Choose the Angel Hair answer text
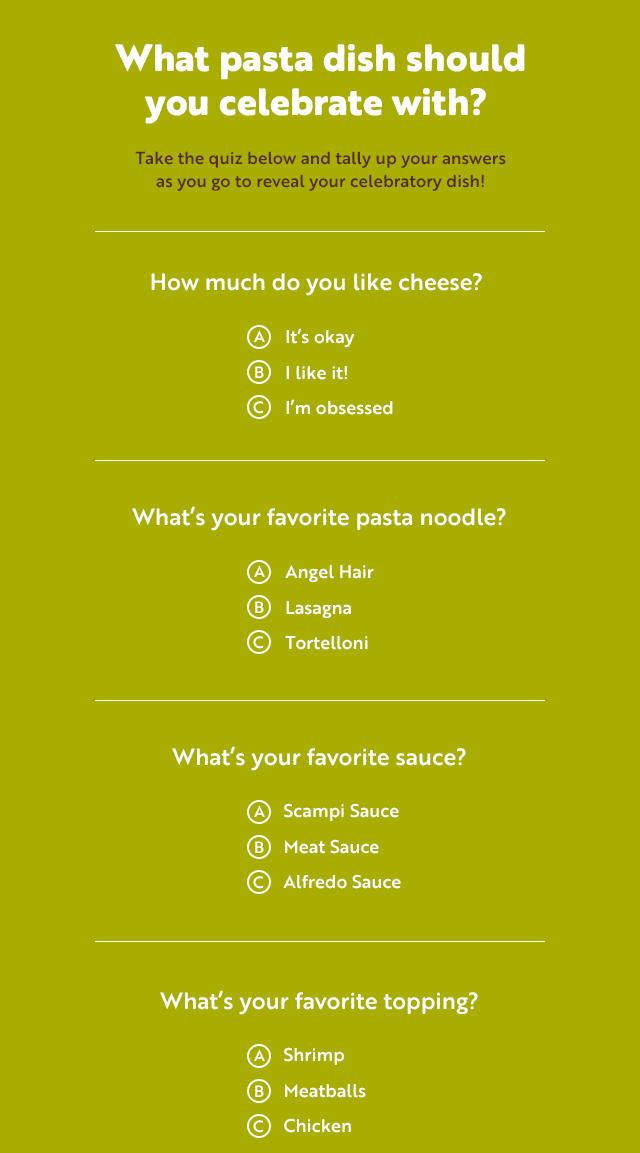The image size is (640, 1153). point(329,572)
